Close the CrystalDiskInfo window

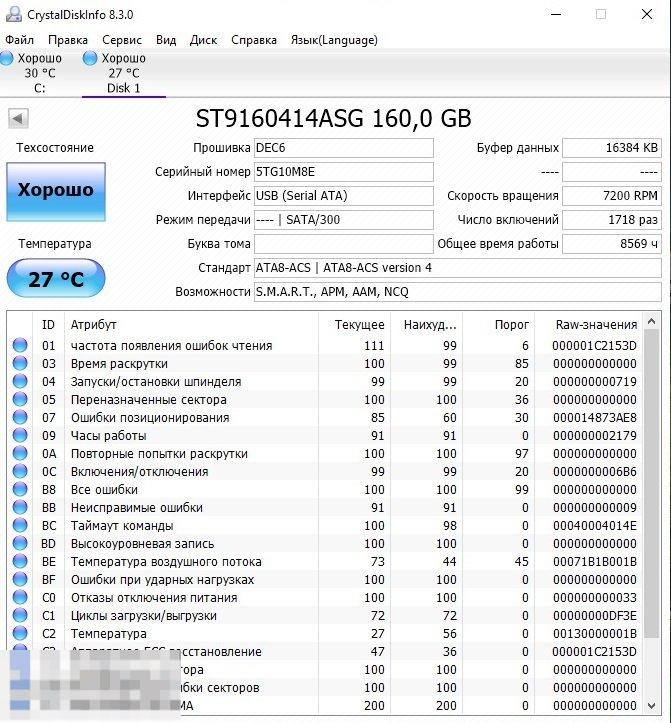click(647, 14)
